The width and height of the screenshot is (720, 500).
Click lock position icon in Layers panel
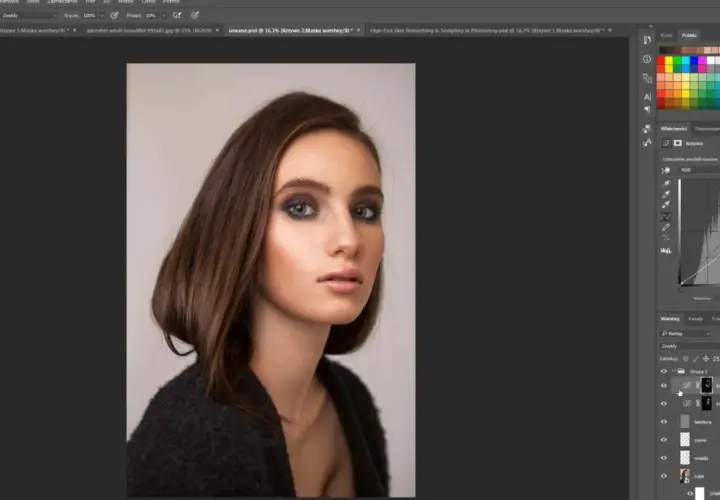pyautogui.click(x=706, y=359)
